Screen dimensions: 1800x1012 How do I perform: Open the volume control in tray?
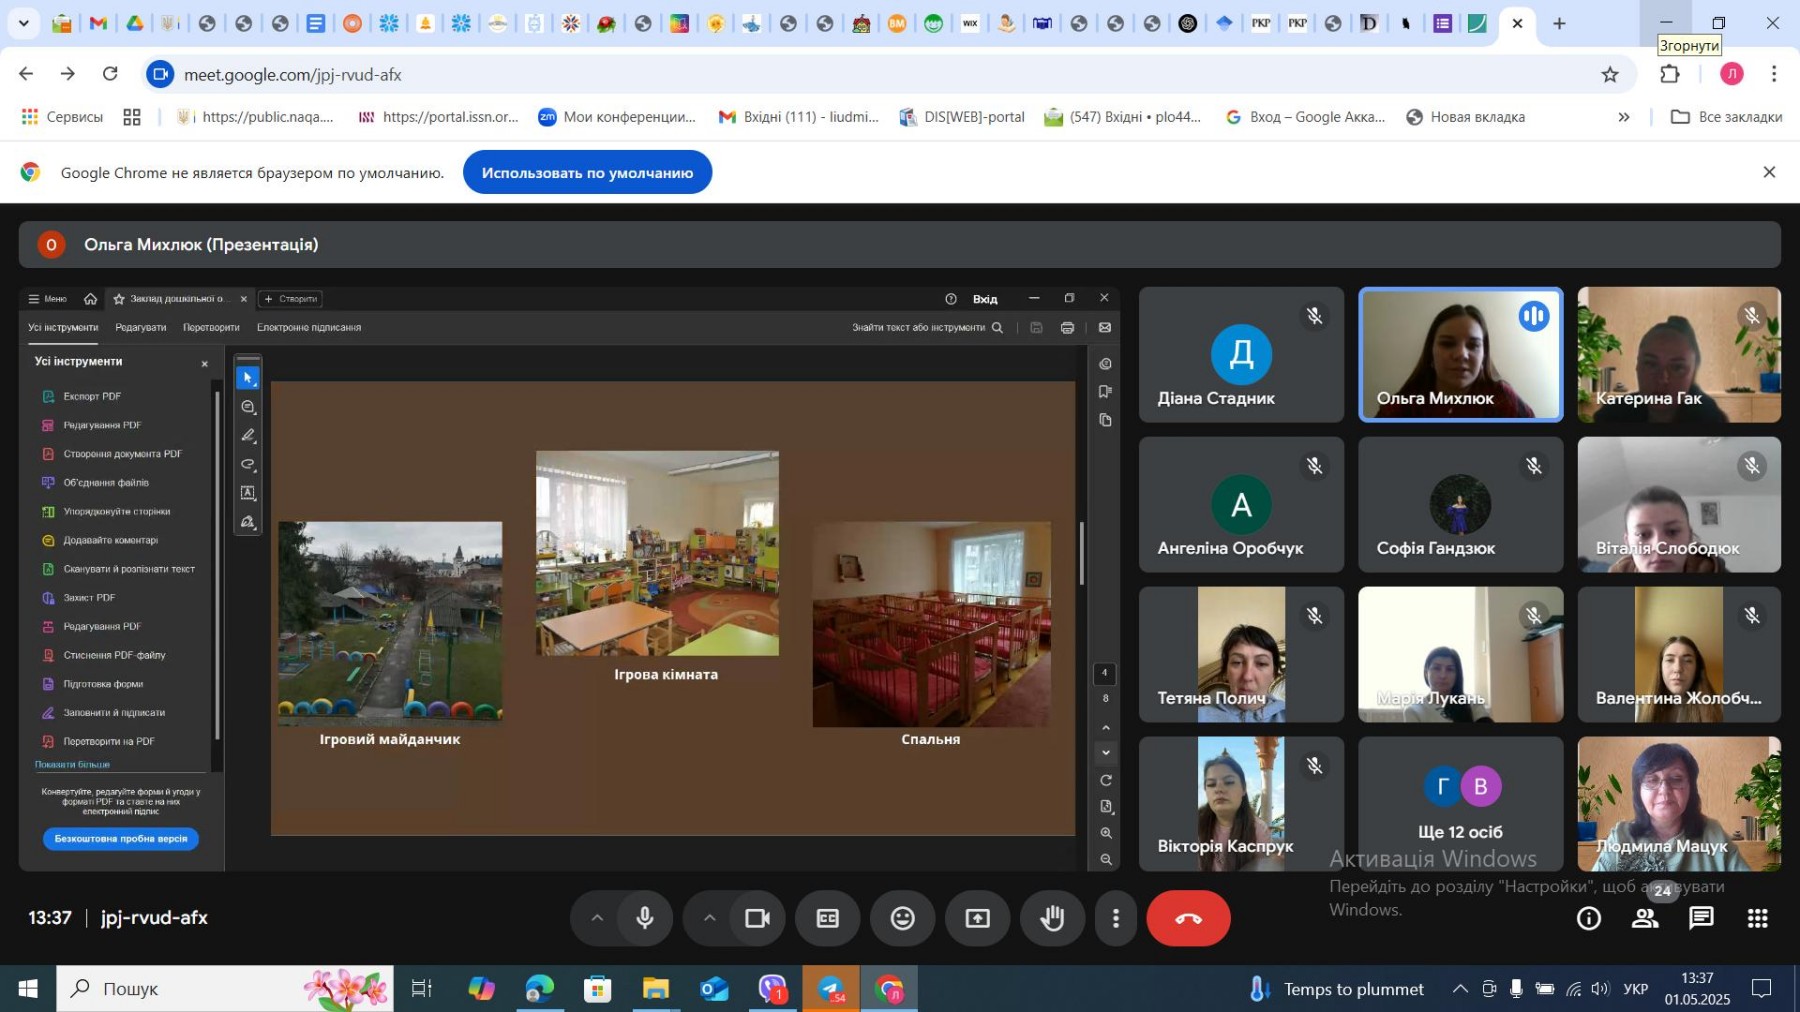[x=1601, y=988]
